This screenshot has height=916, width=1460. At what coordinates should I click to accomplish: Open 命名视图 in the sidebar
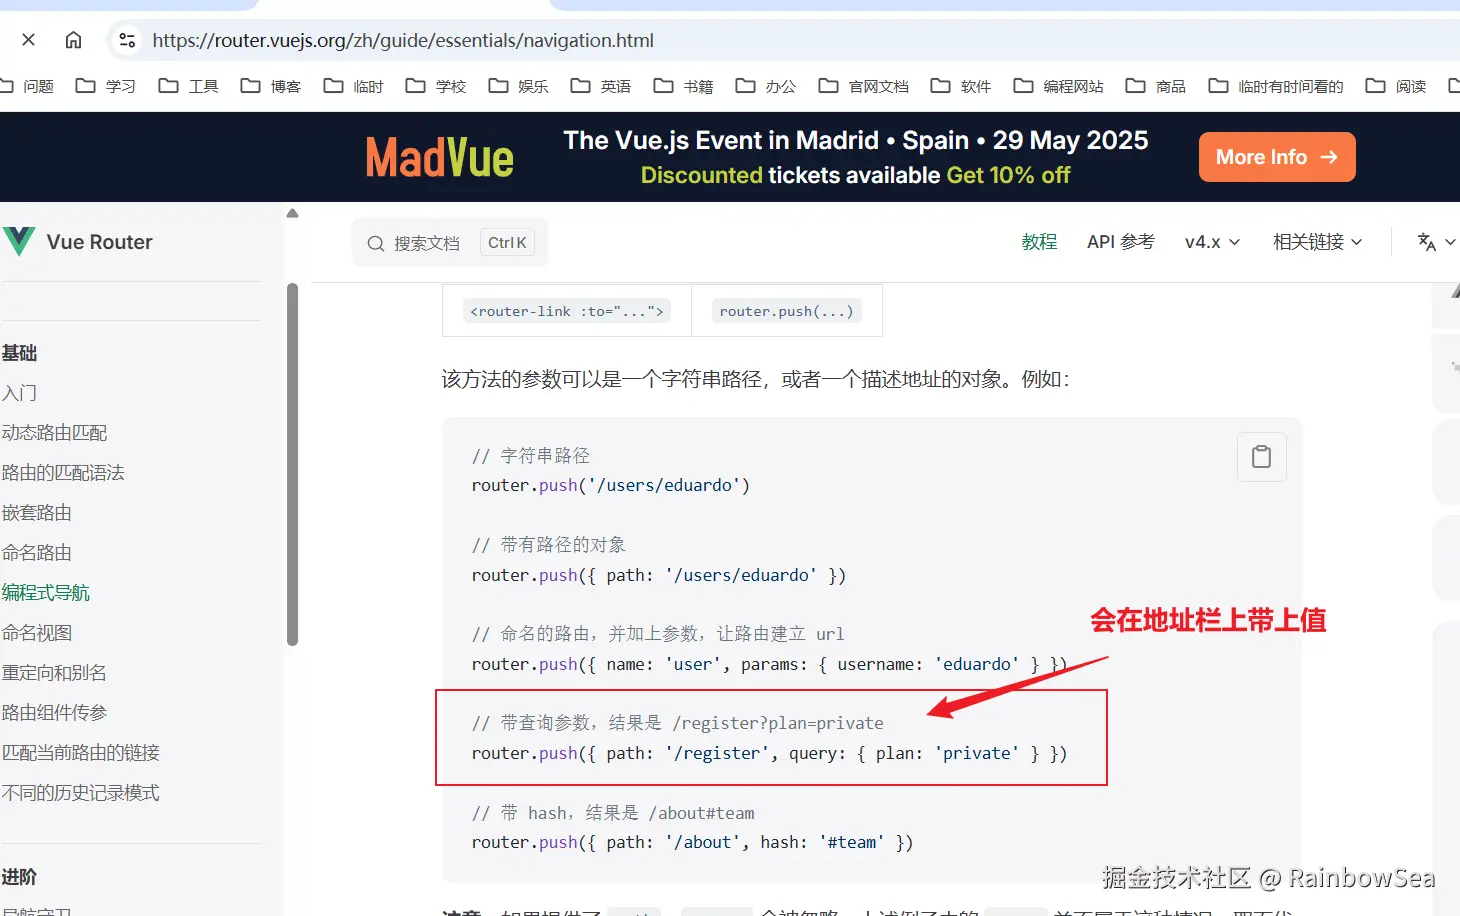tap(37, 633)
